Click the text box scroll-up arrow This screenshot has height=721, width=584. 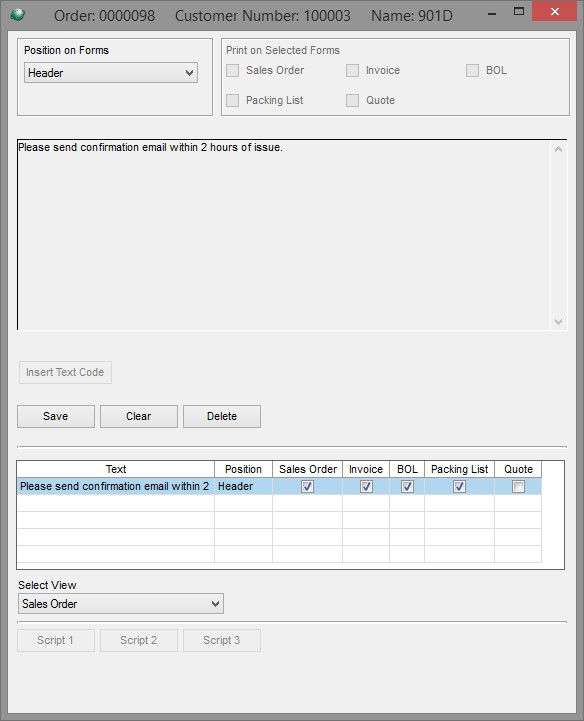[558, 149]
